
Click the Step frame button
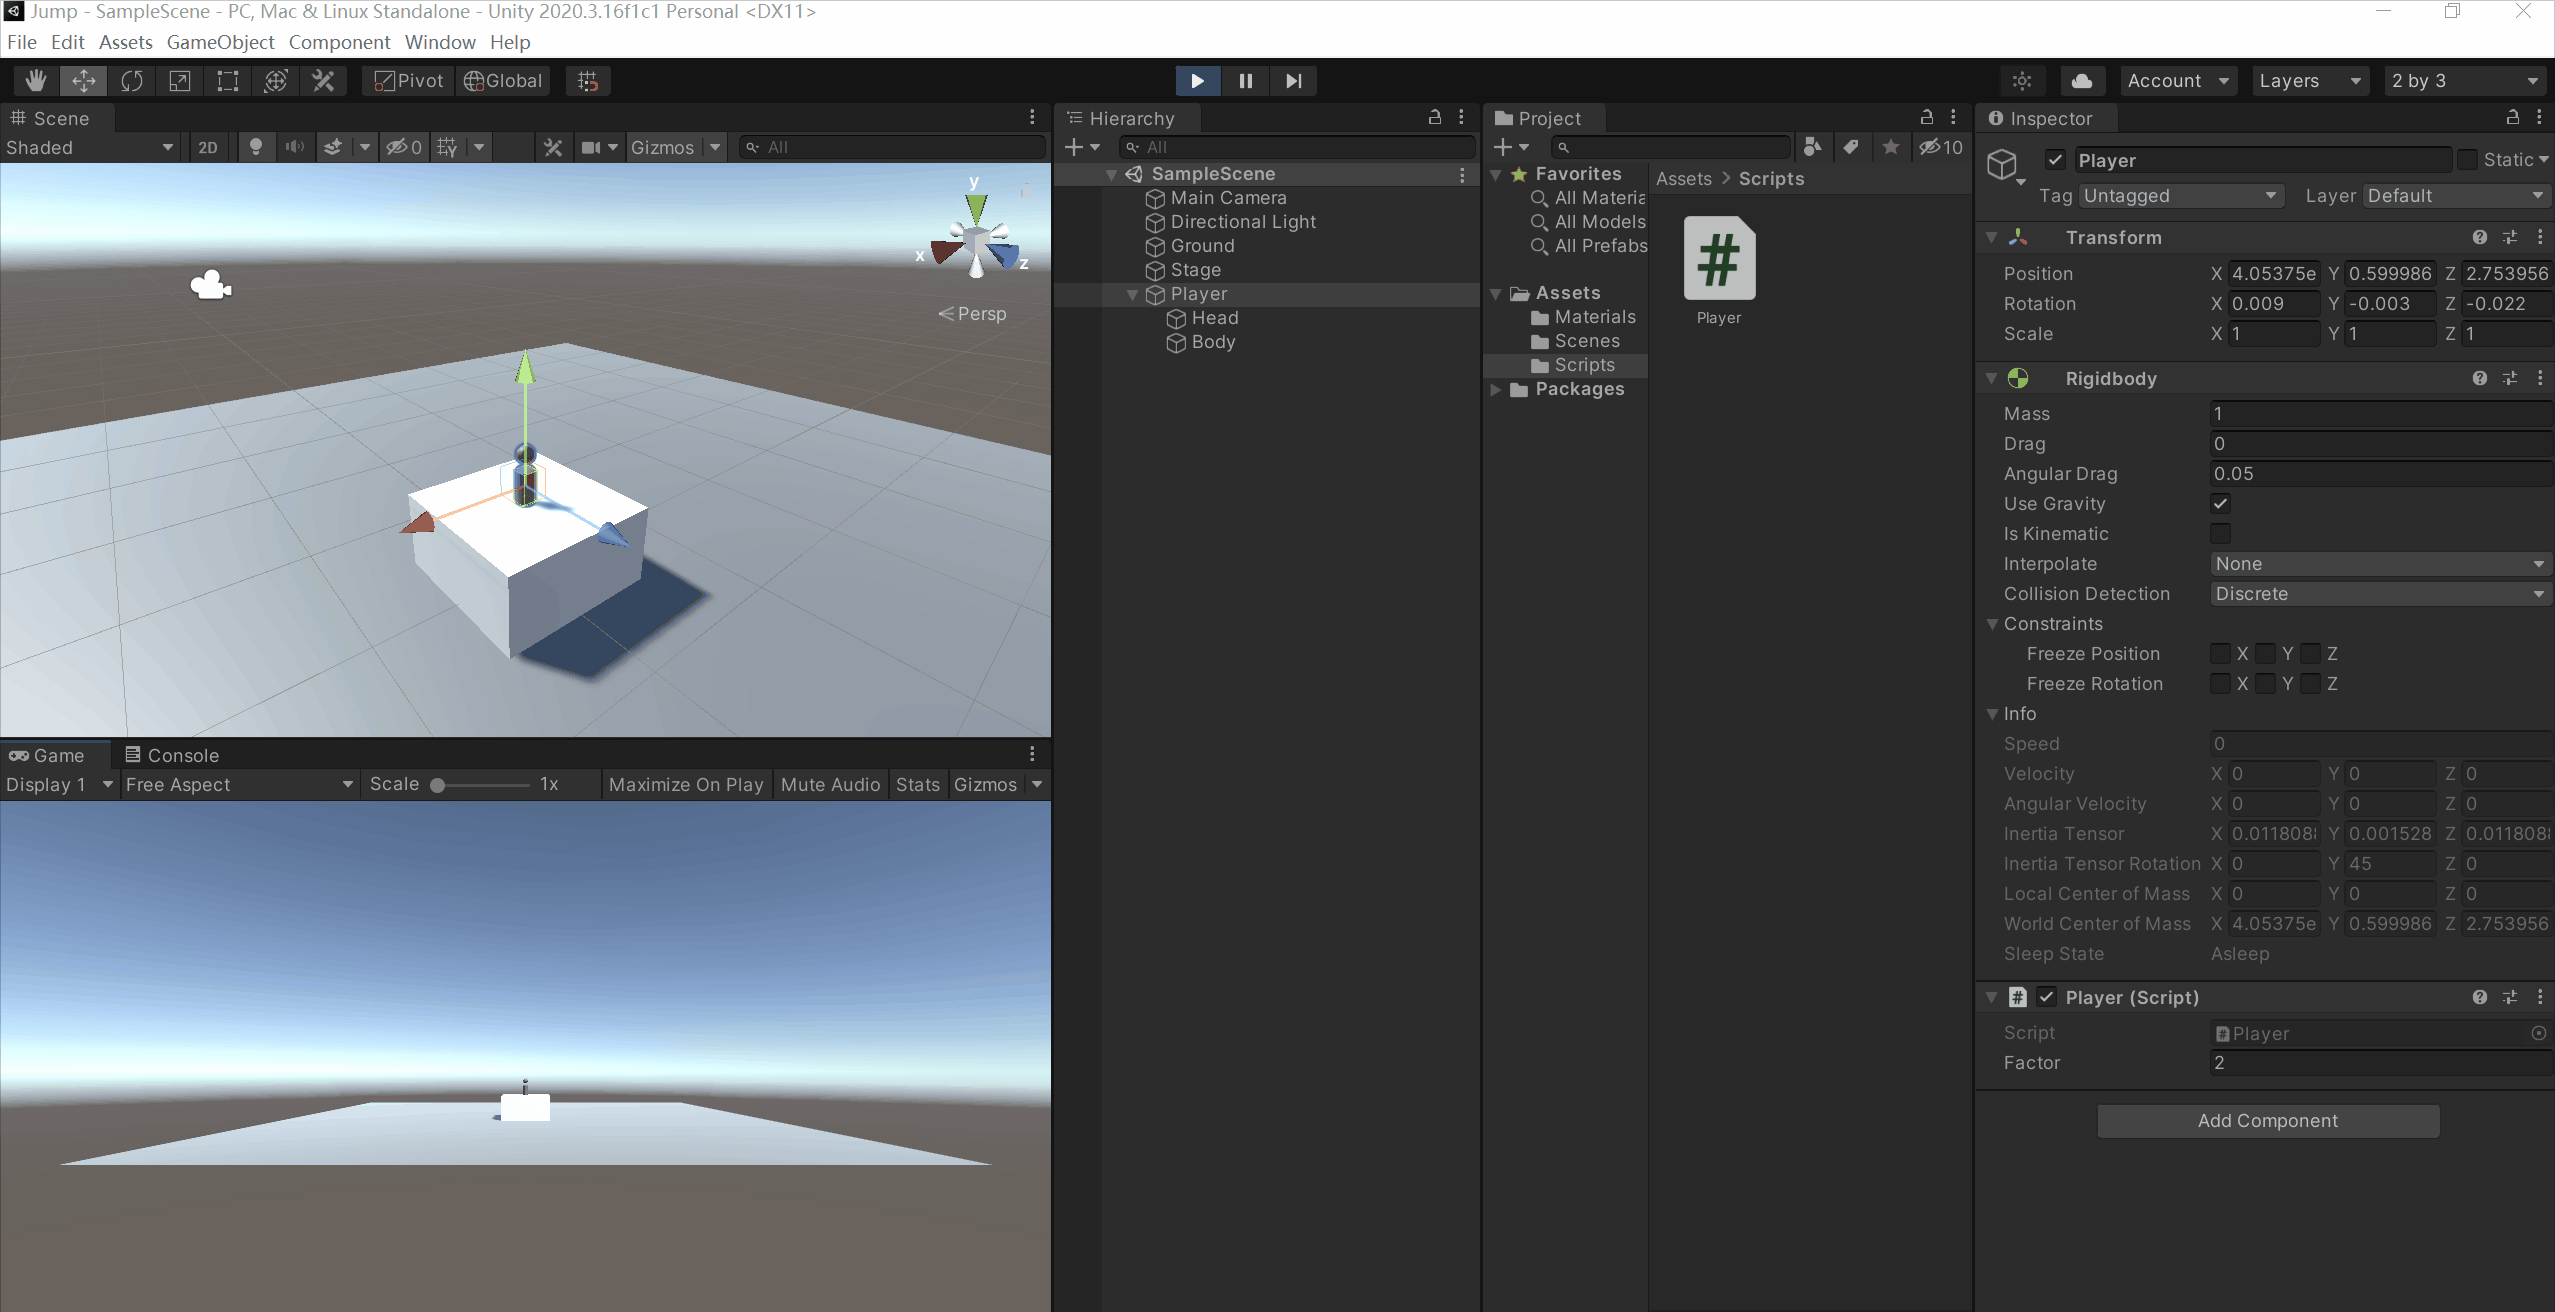pos(1293,81)
